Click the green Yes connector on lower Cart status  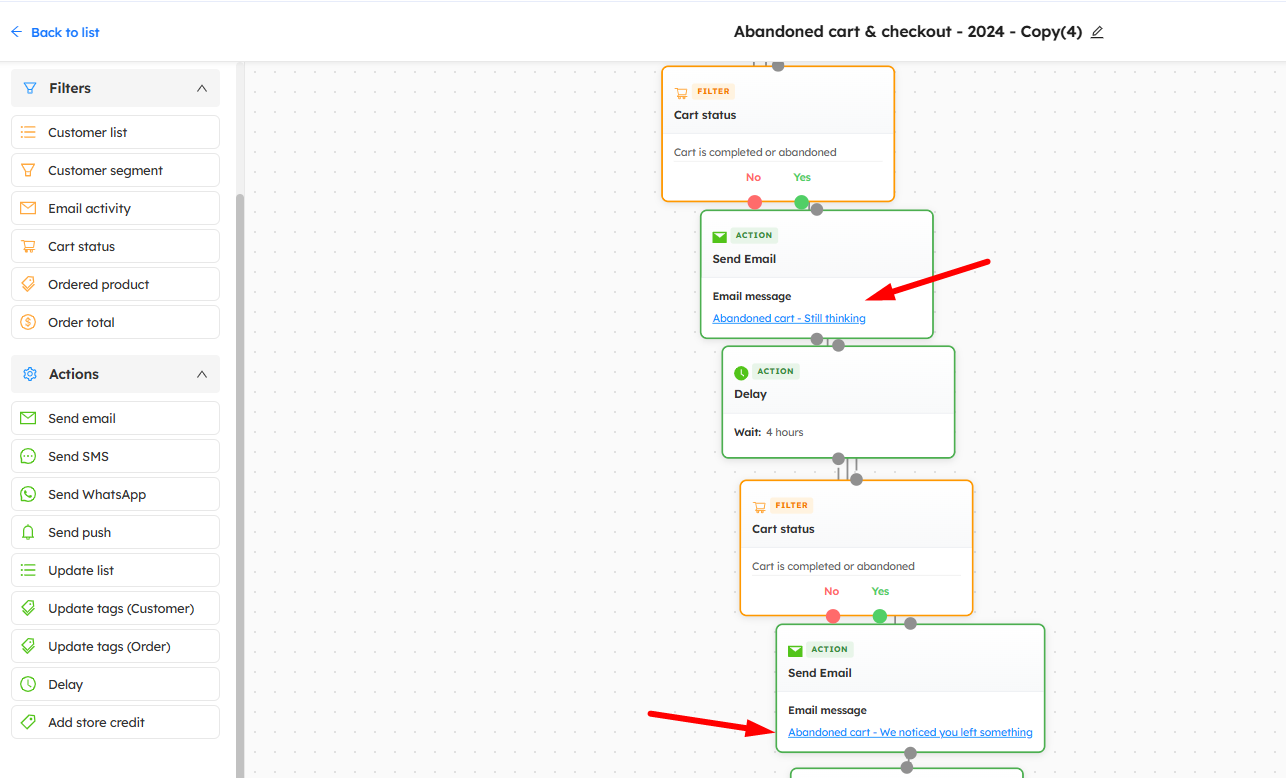[879, 616]
